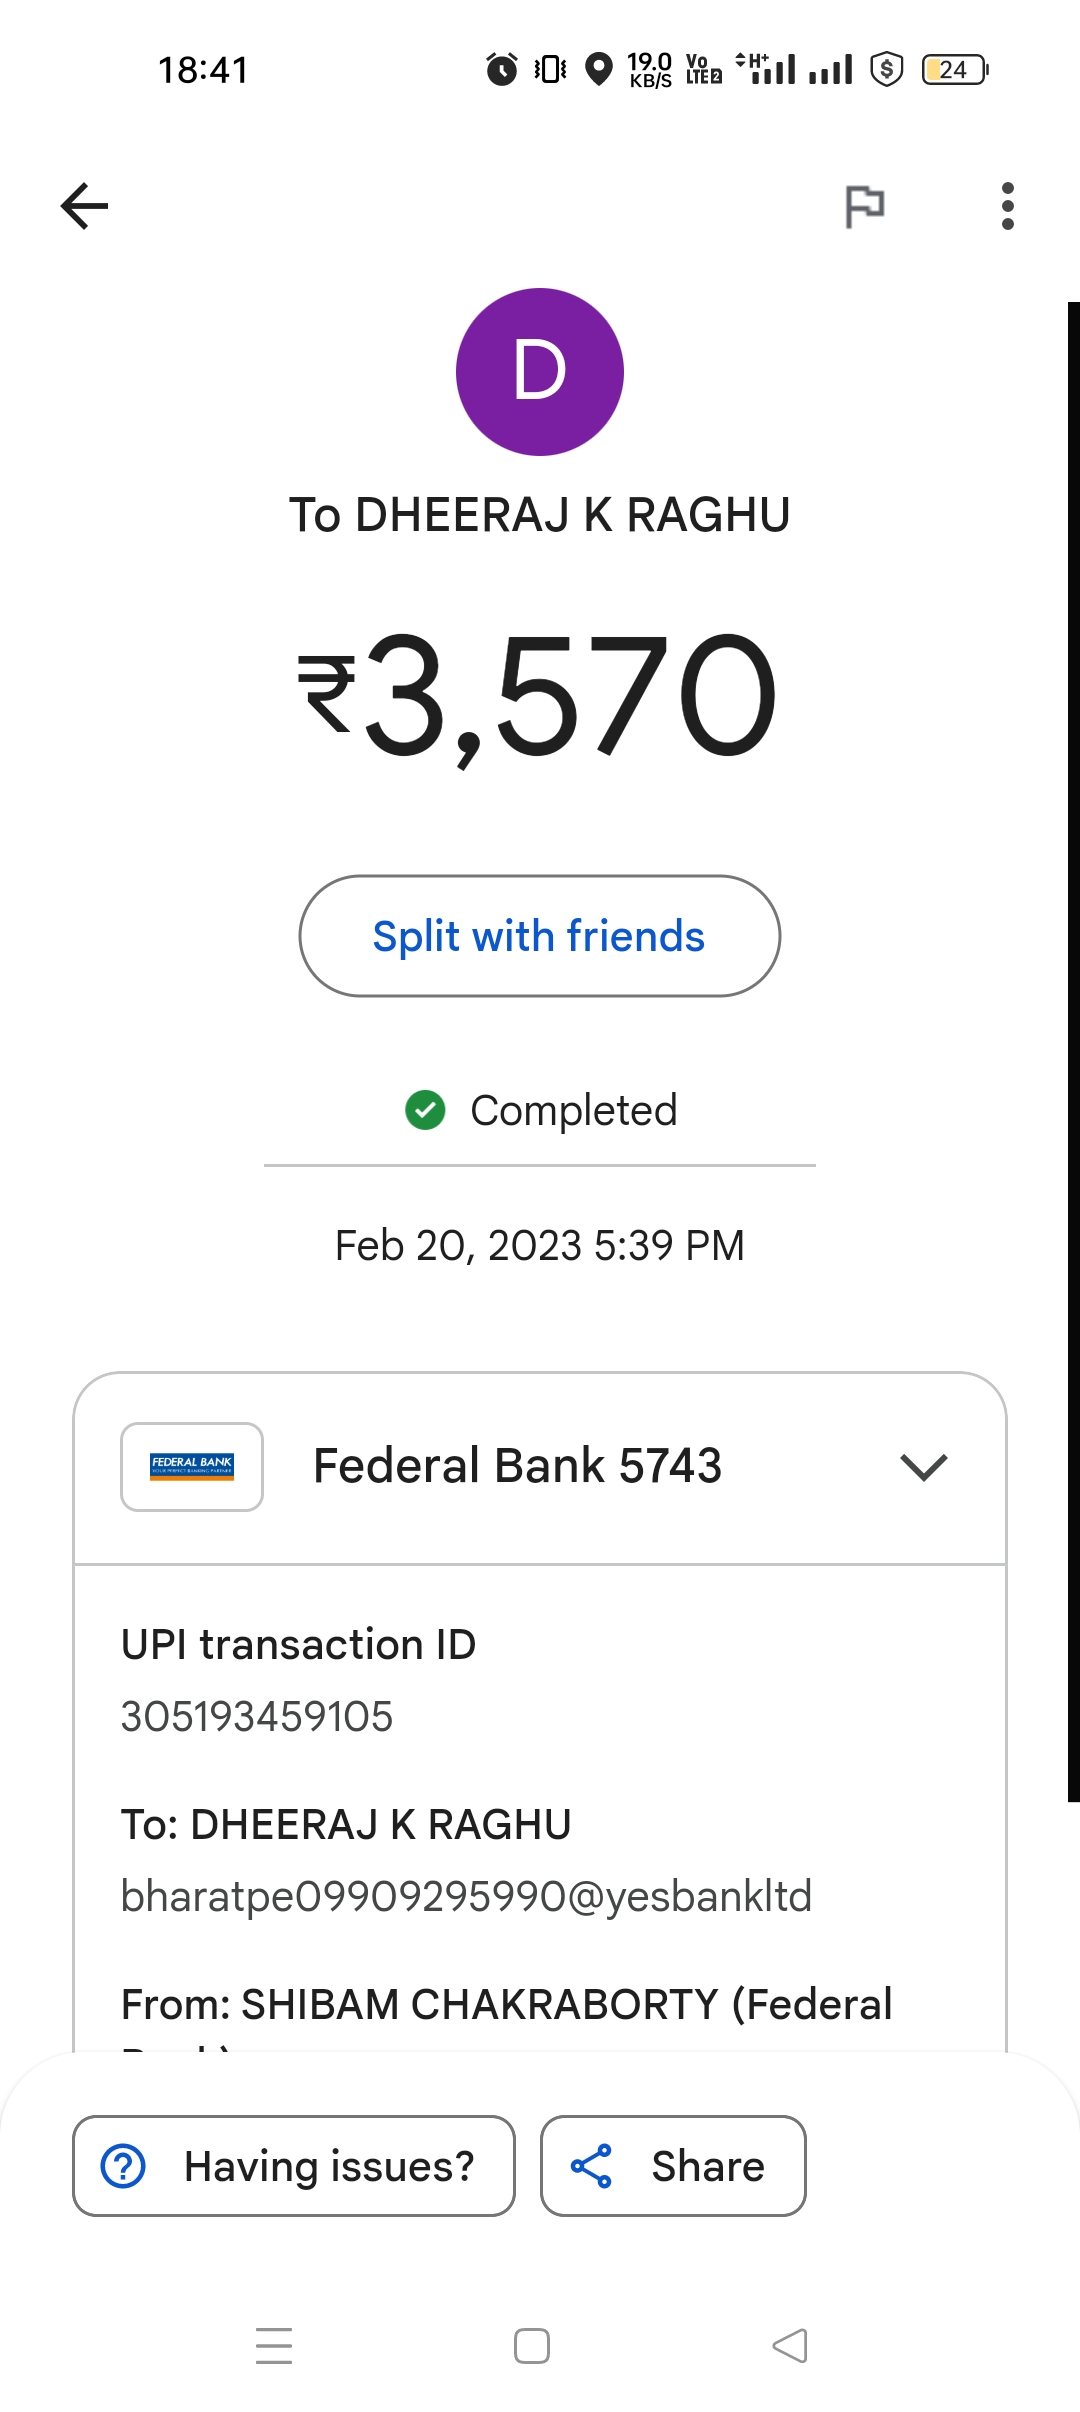Tap the ₹3,570 amount text
The width and height of the screenshot is (1080, 2412).
pos(538,696)
